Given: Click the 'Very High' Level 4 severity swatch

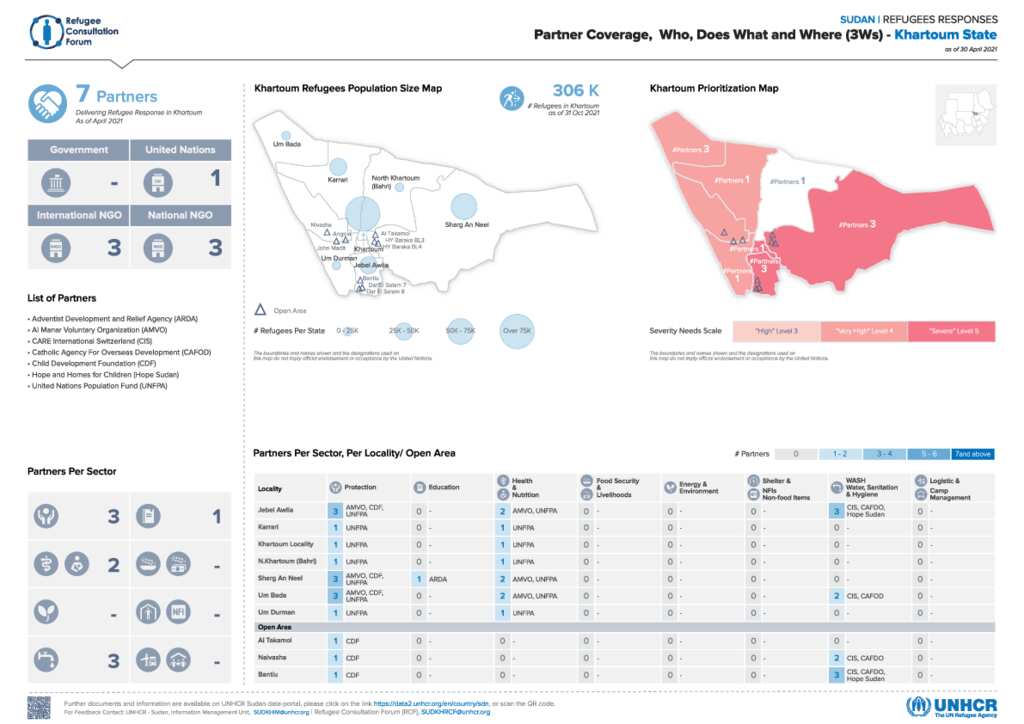Looking at the screenshot, I should click(862, 330).
